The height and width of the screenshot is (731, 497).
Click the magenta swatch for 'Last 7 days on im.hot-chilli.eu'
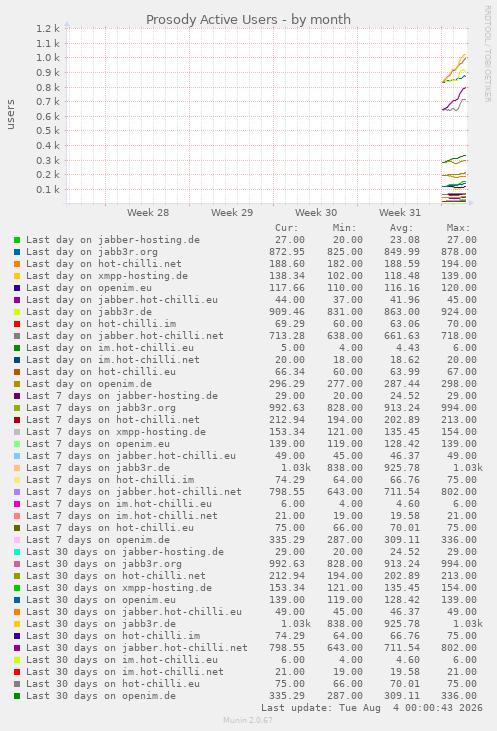coord(17,504)
